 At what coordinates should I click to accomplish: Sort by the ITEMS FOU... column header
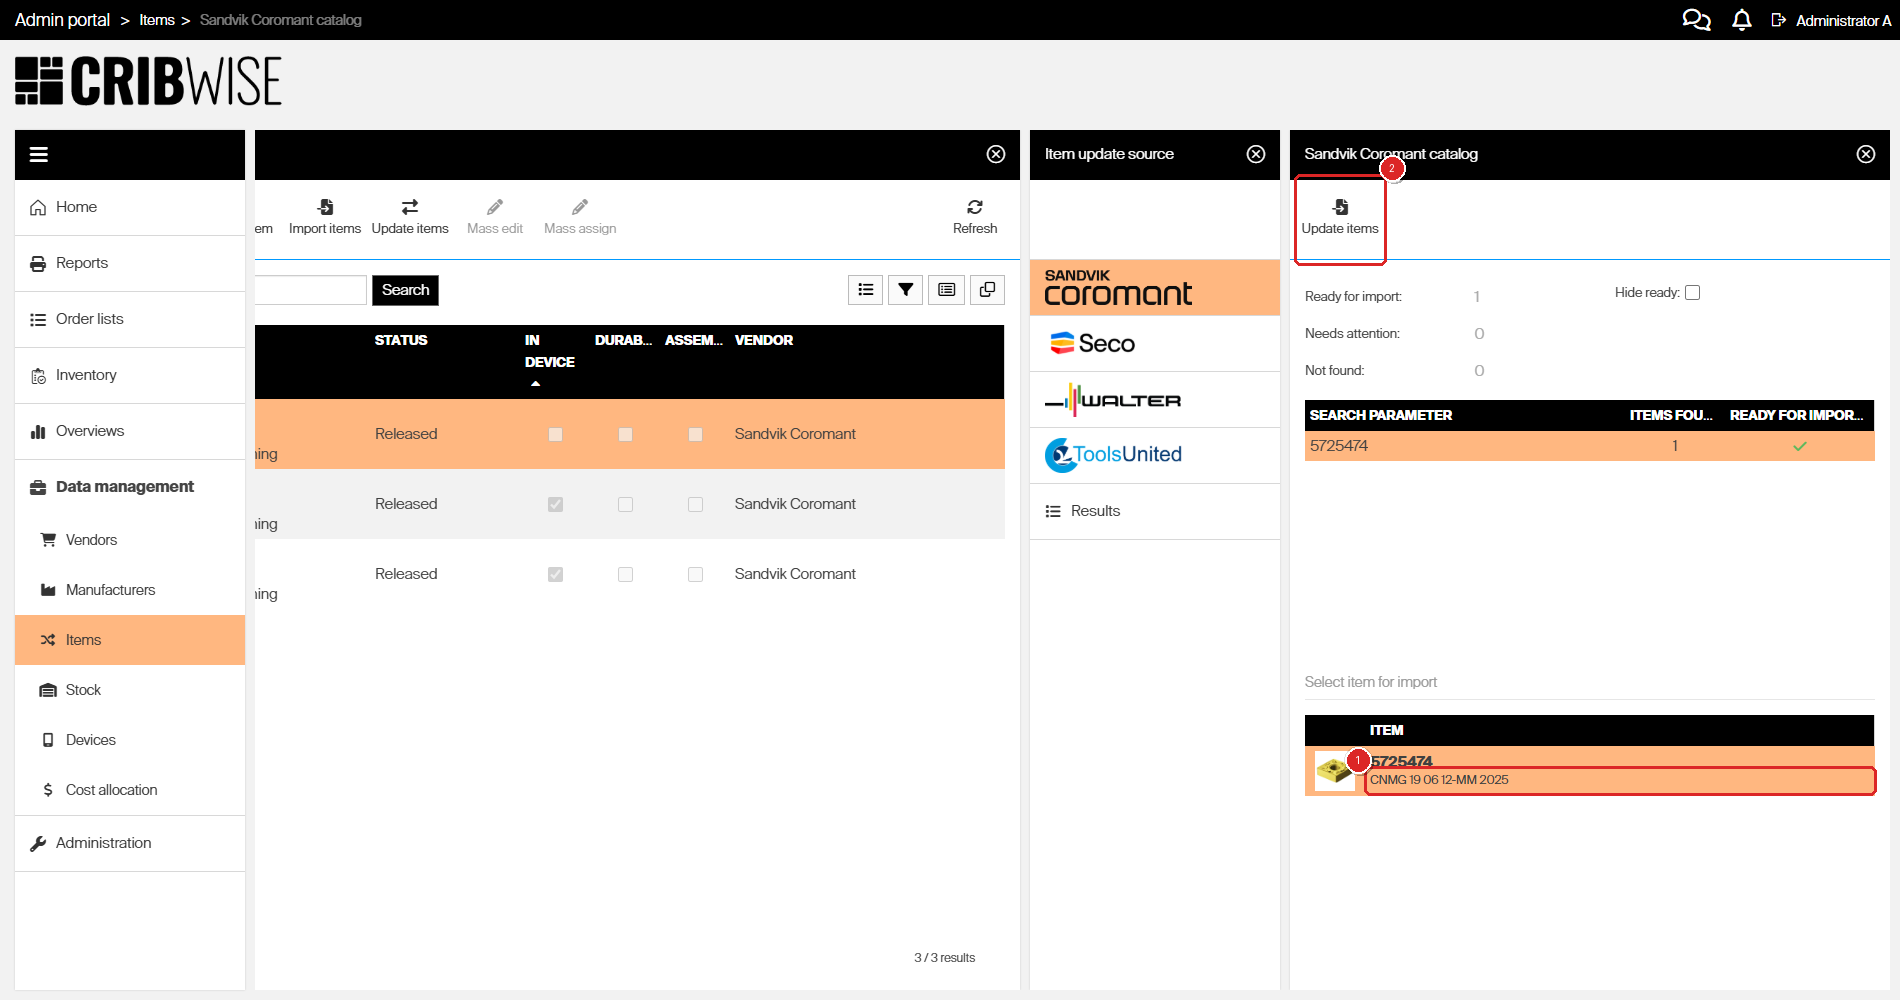[1671, 415]
